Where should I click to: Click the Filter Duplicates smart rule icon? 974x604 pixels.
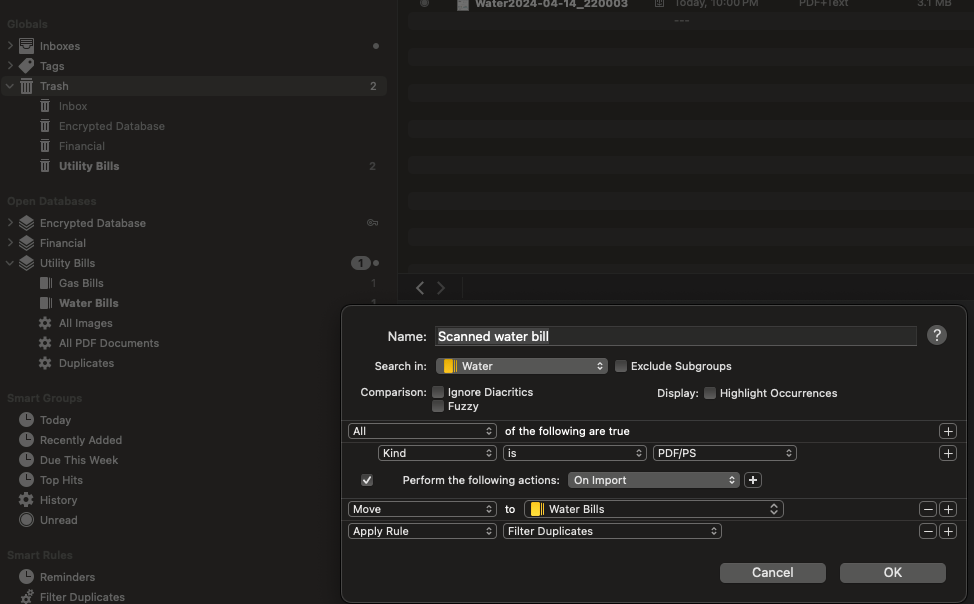click(x=26, y=597)
